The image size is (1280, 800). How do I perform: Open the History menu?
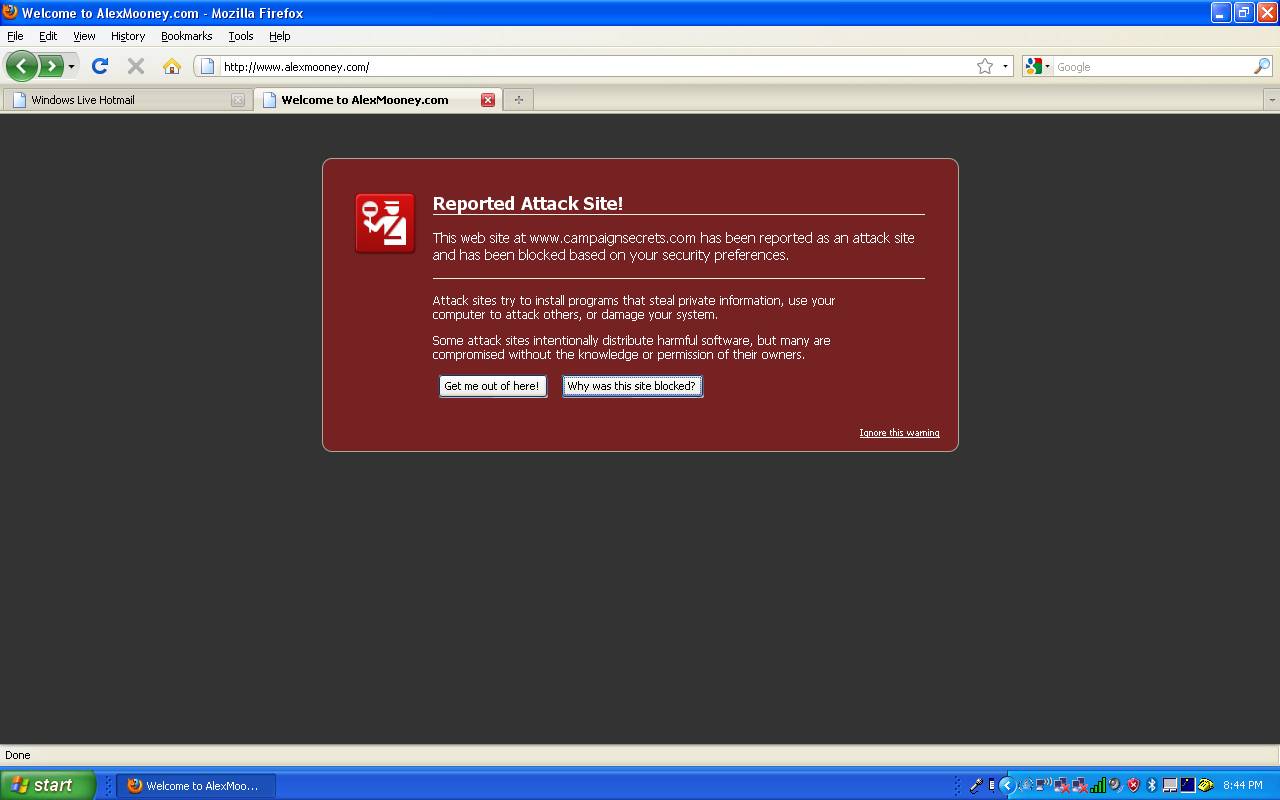[128, 36]
